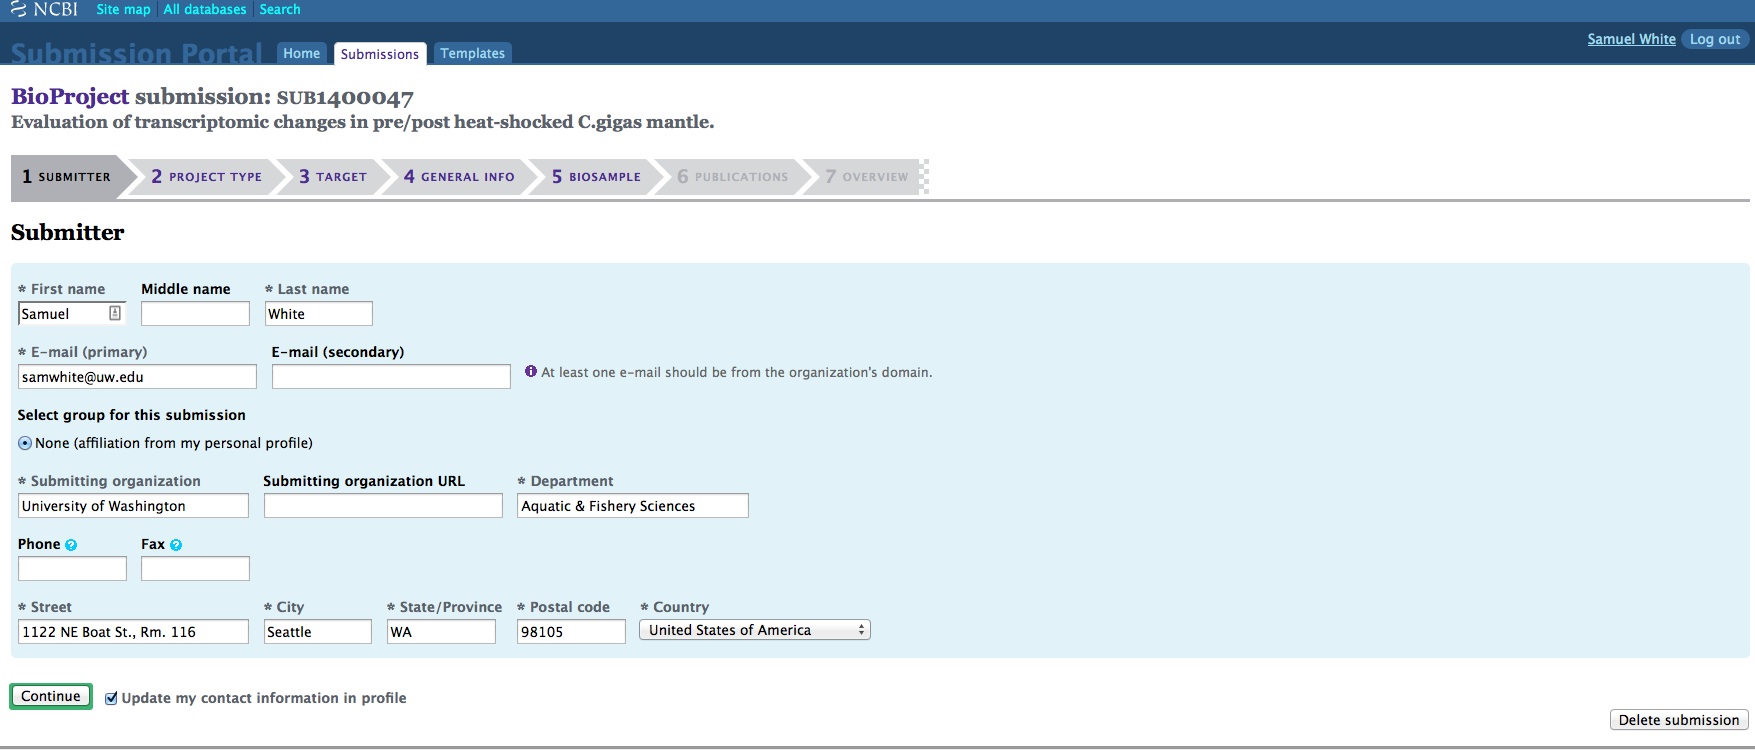This screenshot has height=750, width=1755.
Task: Jump to step 5 BioSample
Action: (x=596, y=177)
